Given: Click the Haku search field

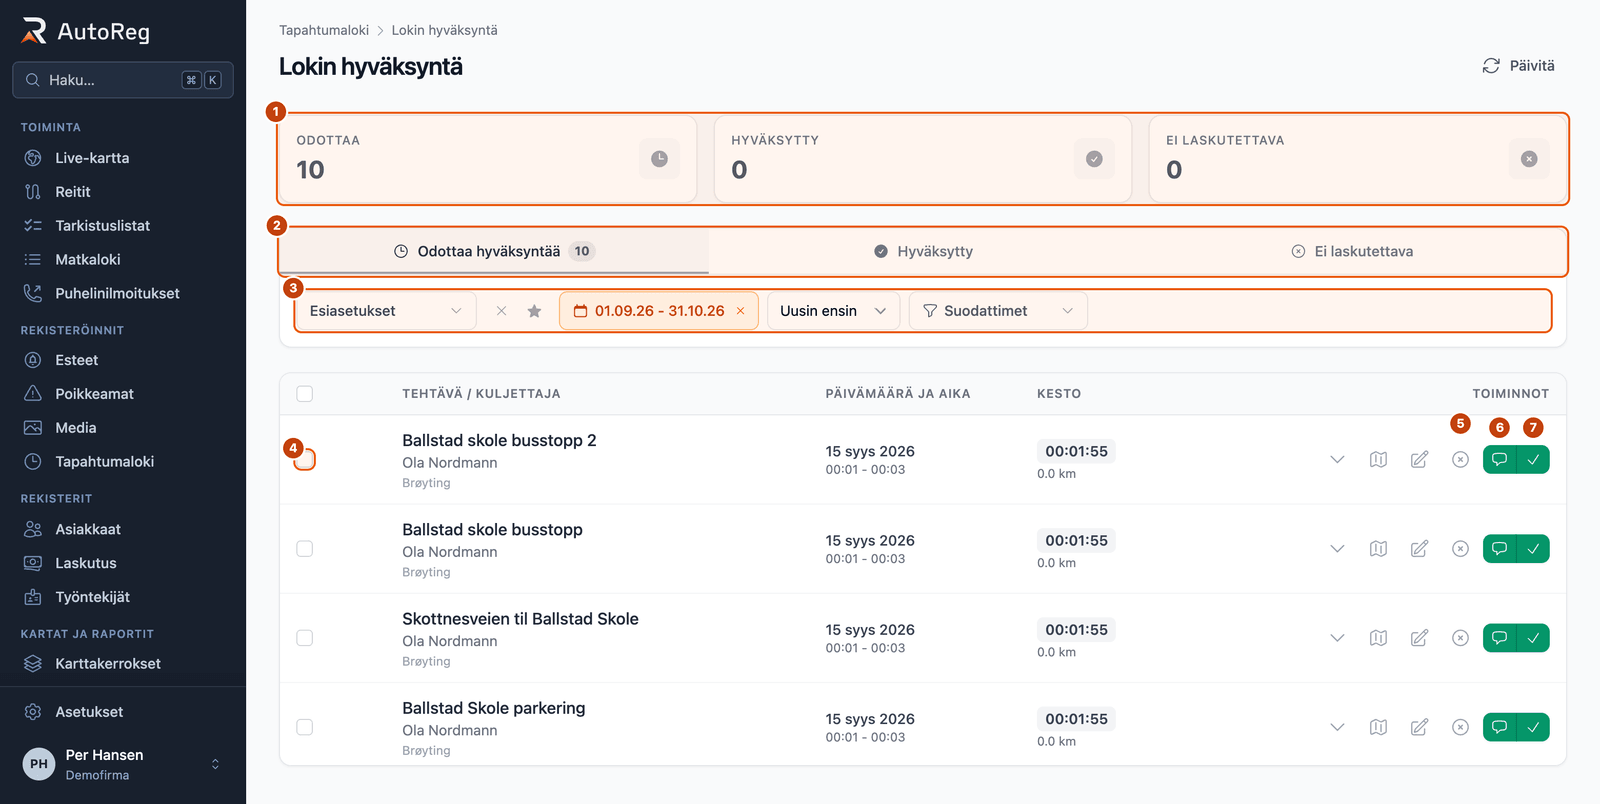Looking at the screenshot, I should click(x=123, y=80).
